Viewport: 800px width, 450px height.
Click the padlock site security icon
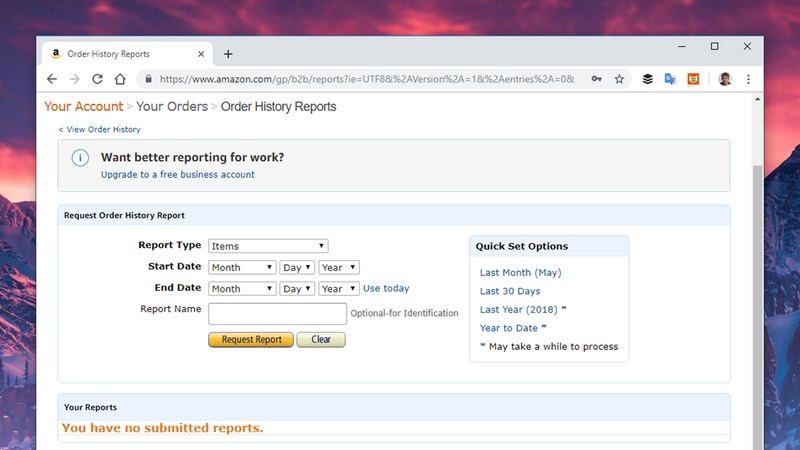148,79
